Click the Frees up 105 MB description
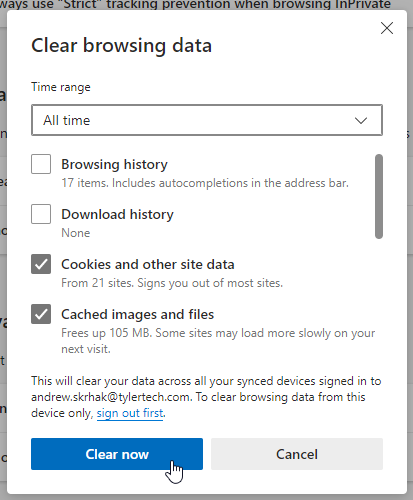The image size is (413, 500). pos(218,341)
